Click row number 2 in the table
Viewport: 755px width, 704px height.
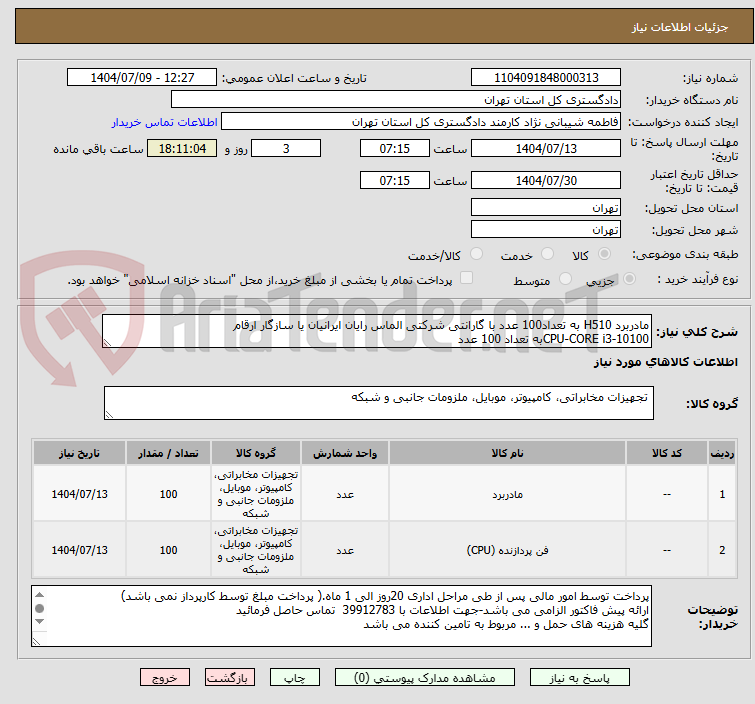point(722,550)
